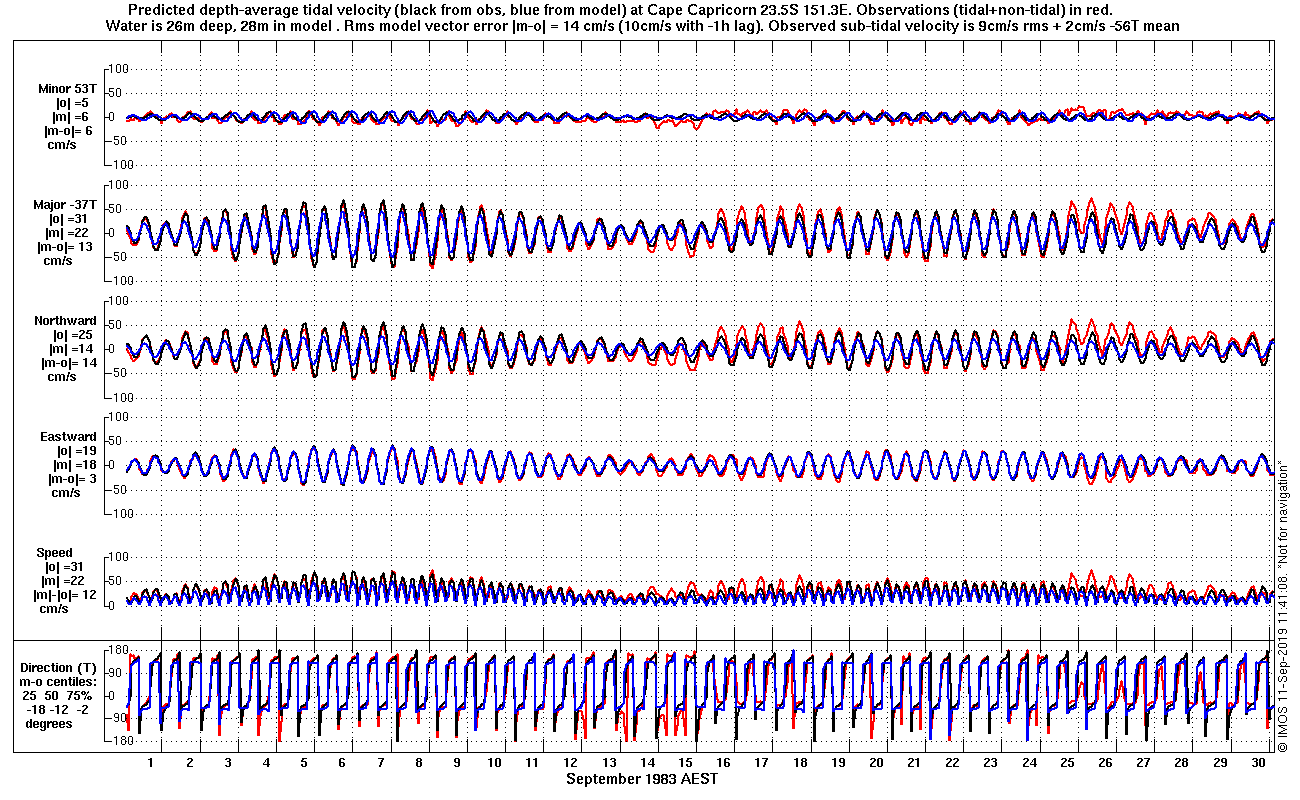Click '|o| =5' in the Minor panel

pos(72,103)
